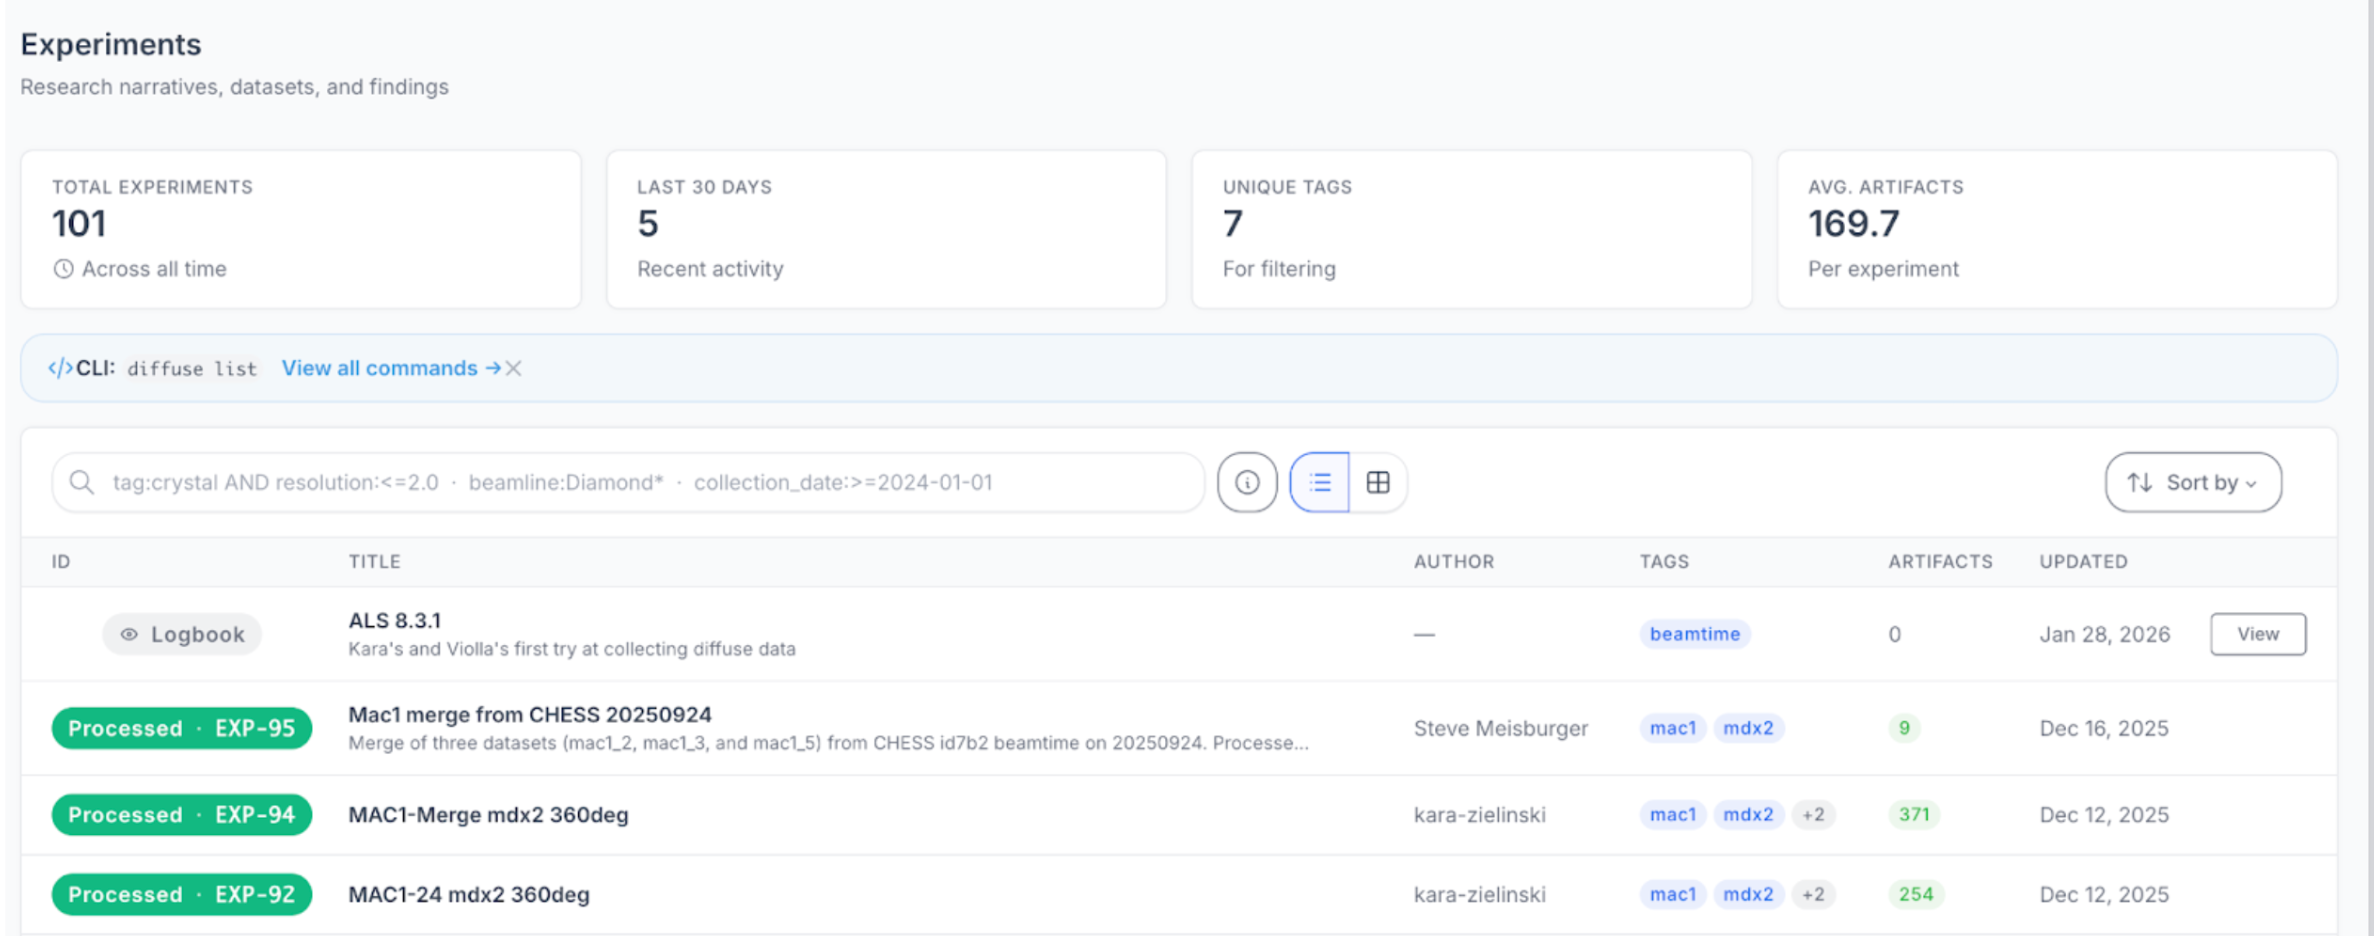
Task: Switch to table layout view
Action: (1379, 482)
